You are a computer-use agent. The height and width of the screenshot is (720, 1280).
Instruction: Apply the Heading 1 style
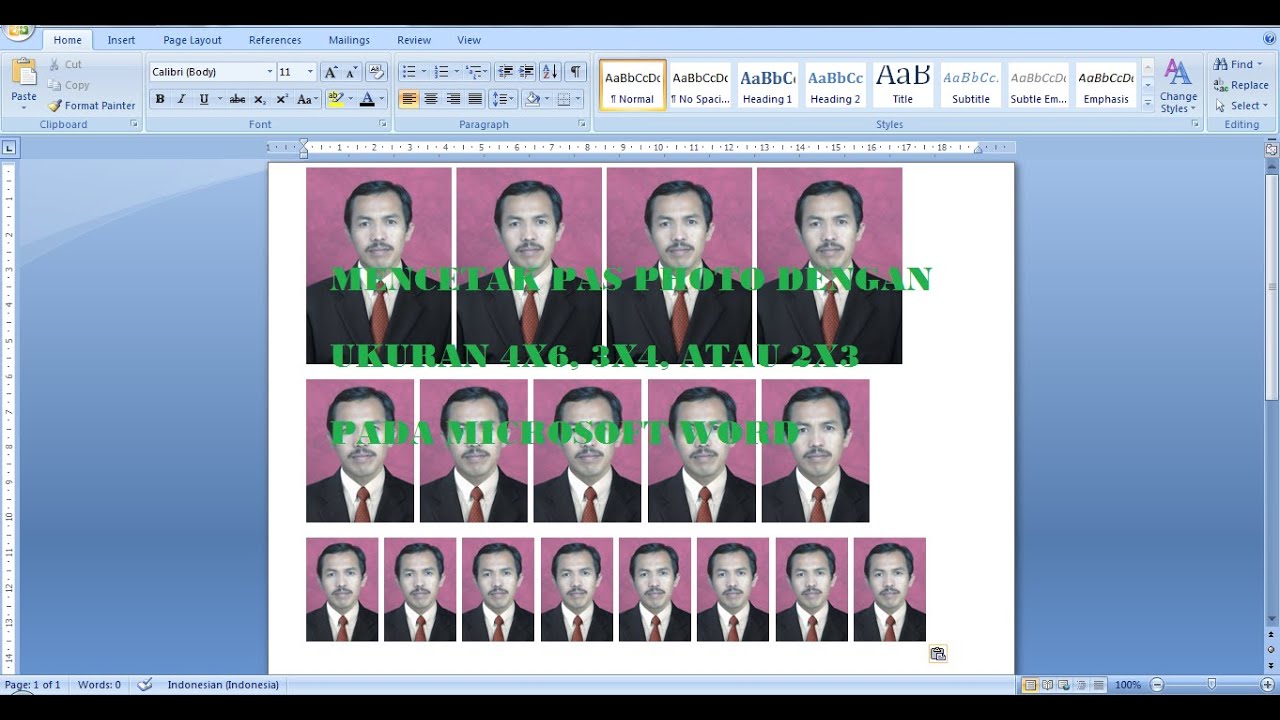pyautogui.click(x=767, y=85)
